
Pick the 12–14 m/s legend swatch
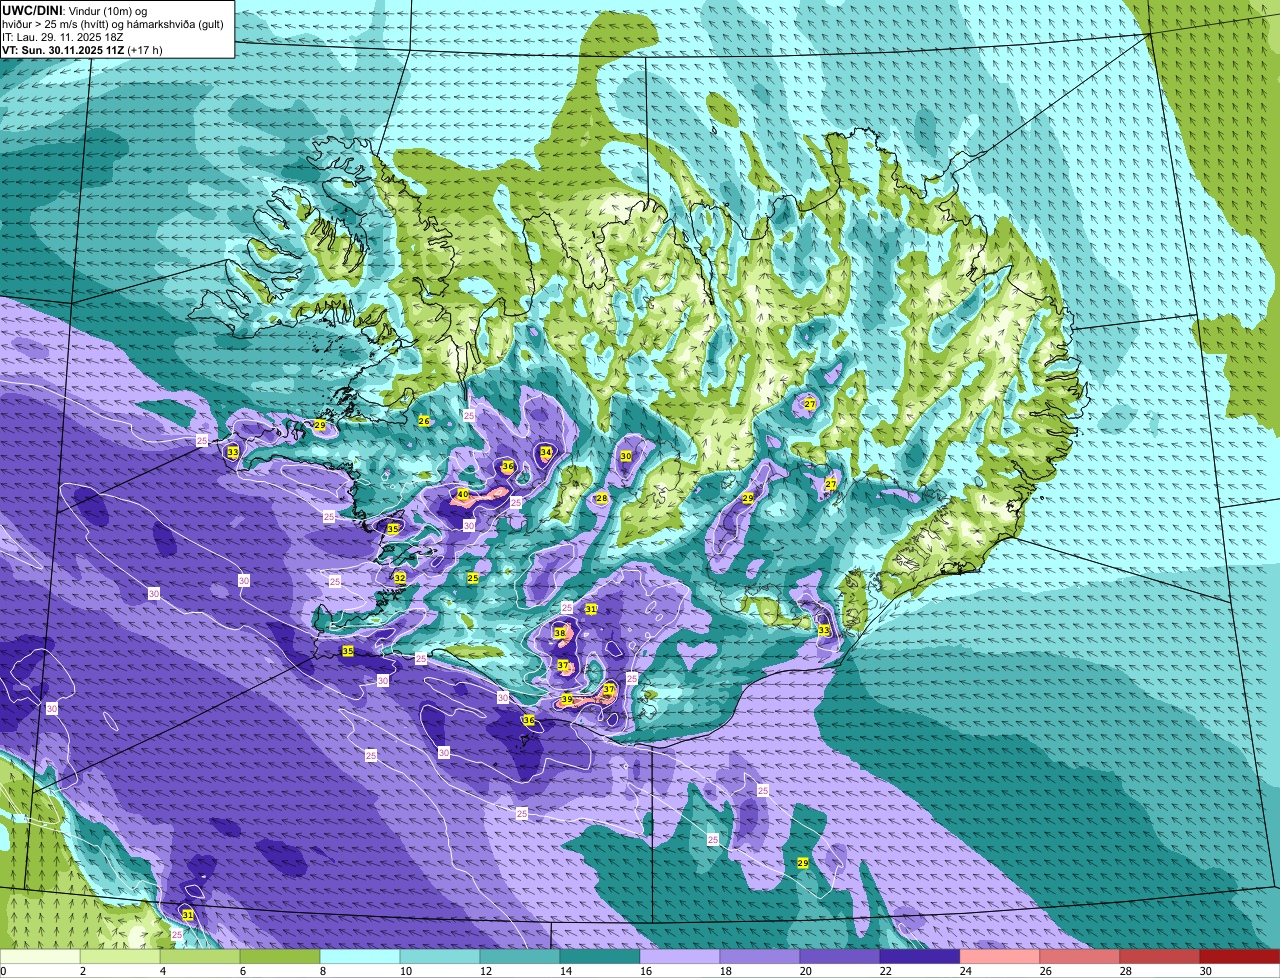(521, 957)
